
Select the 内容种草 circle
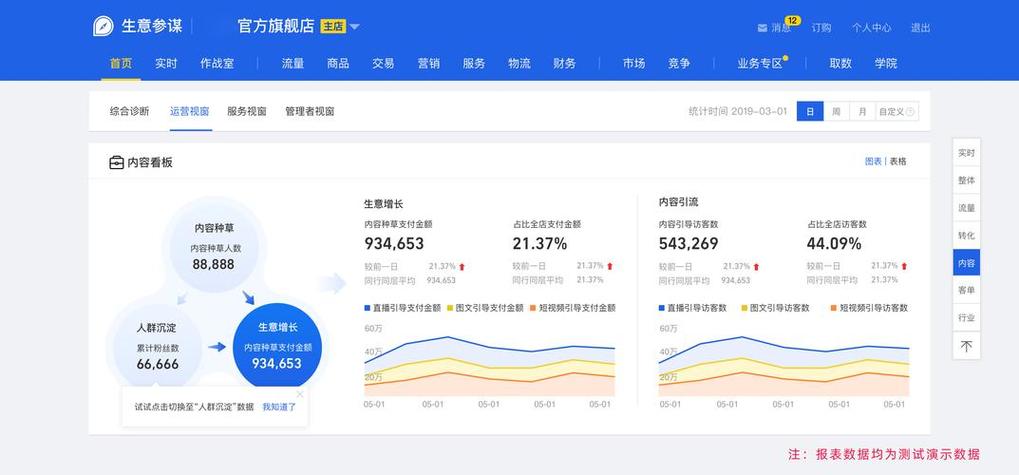[x=214, y=247]
